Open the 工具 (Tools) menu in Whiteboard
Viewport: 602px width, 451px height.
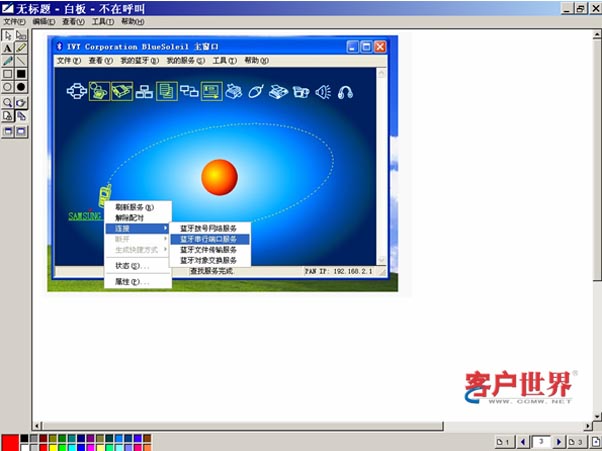click(102, 20)
